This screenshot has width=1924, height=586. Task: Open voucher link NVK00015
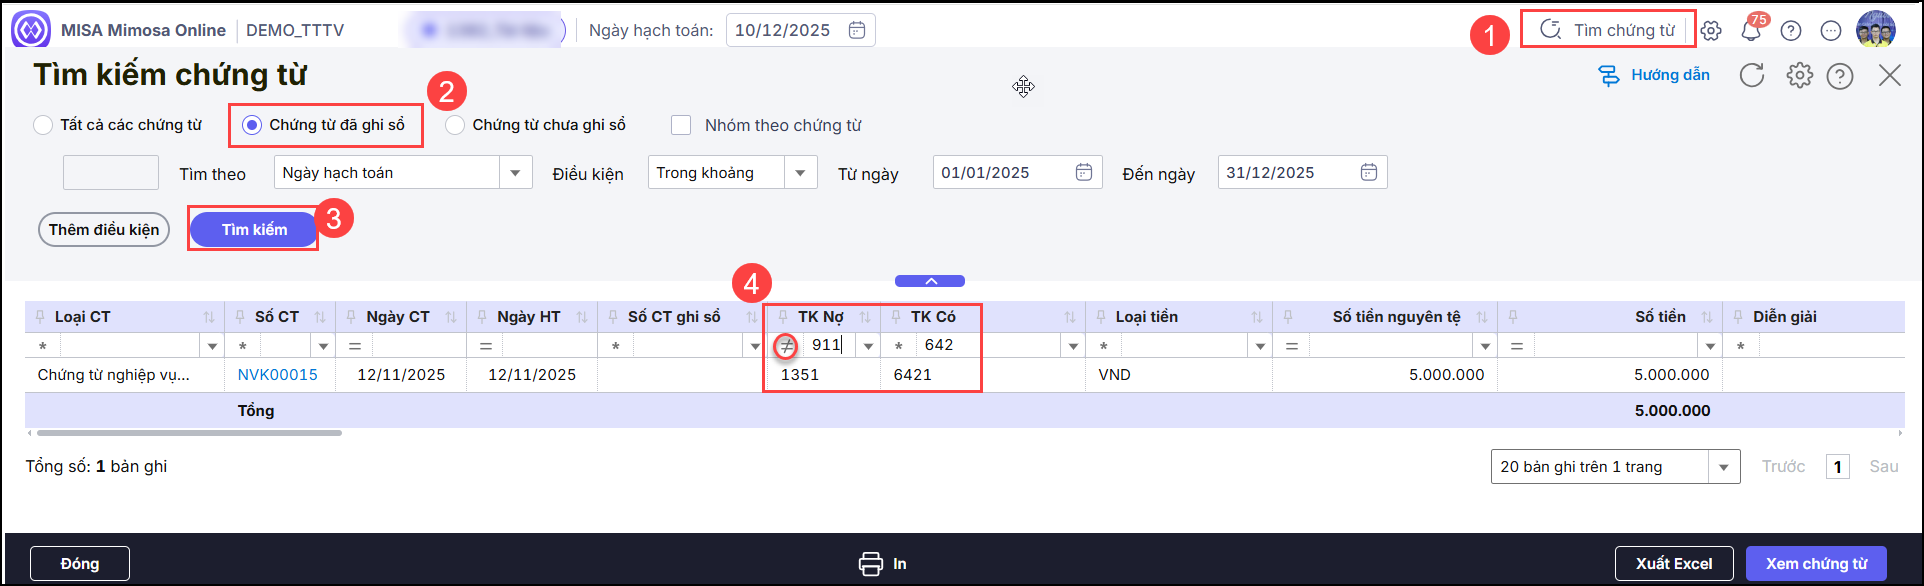(278, 375)
